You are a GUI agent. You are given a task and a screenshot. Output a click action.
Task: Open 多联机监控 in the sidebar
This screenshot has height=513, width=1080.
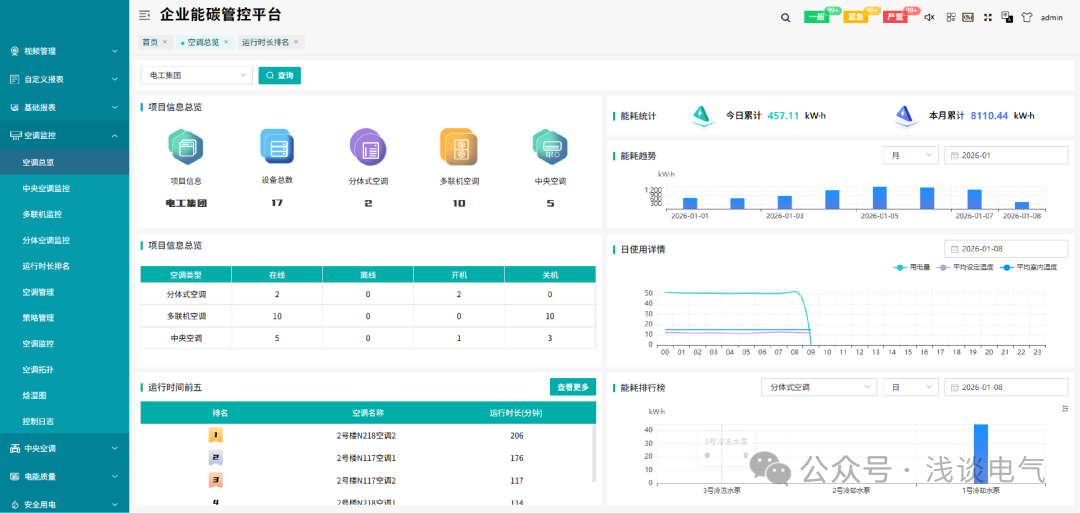(64, 214)
